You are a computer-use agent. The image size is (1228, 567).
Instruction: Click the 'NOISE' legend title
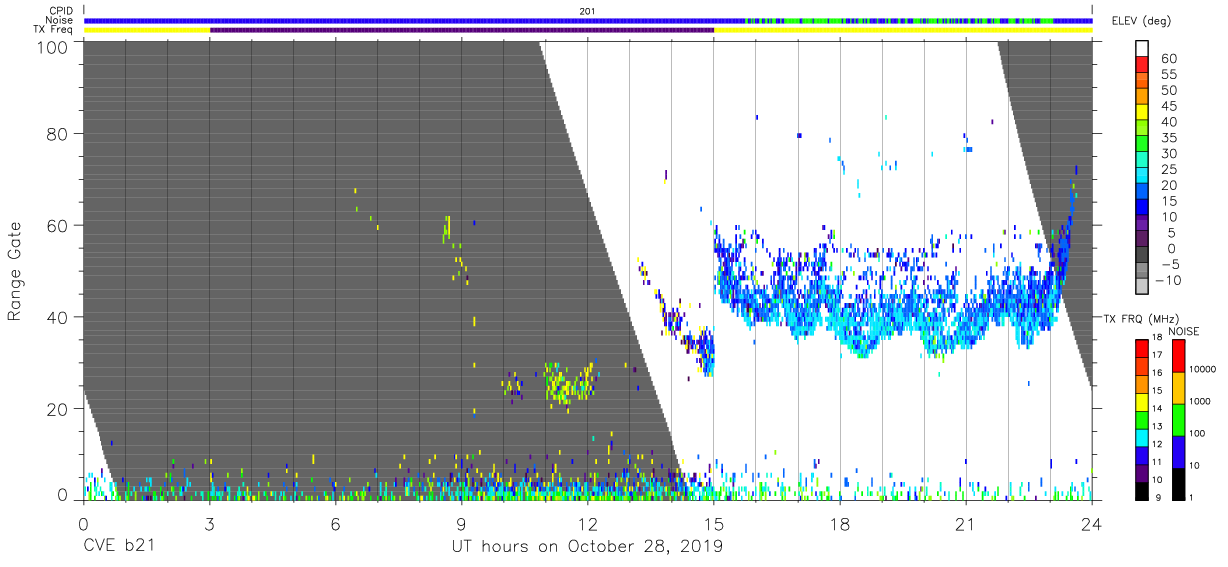[1184, 330]
